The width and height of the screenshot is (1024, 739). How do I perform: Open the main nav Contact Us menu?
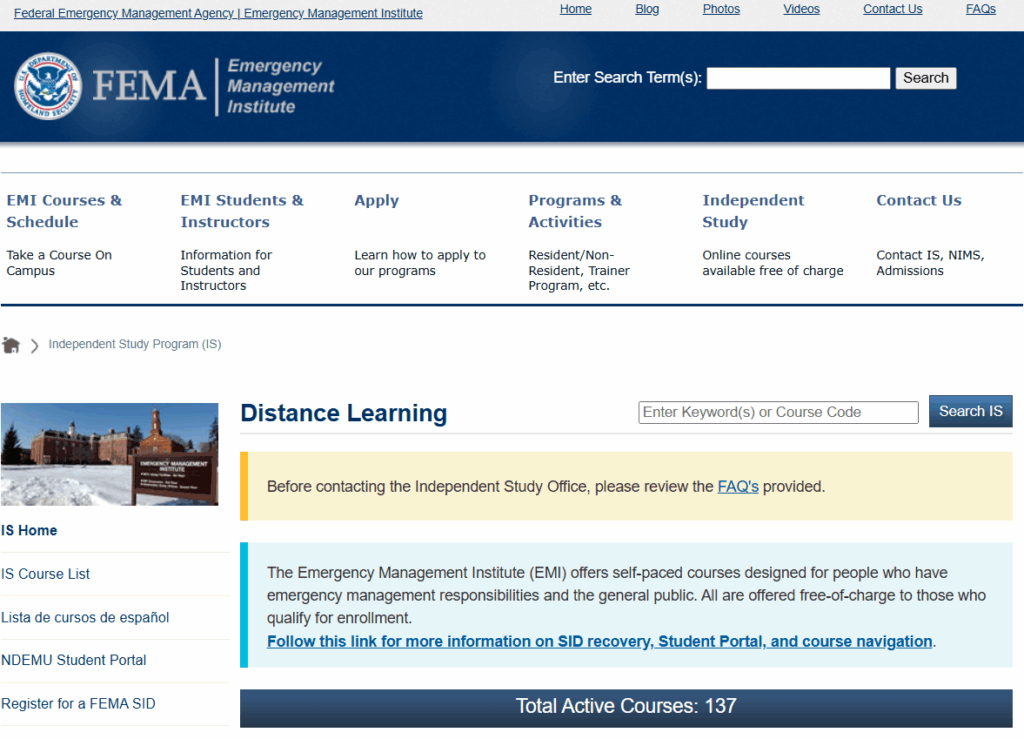(x=919, y=200)
